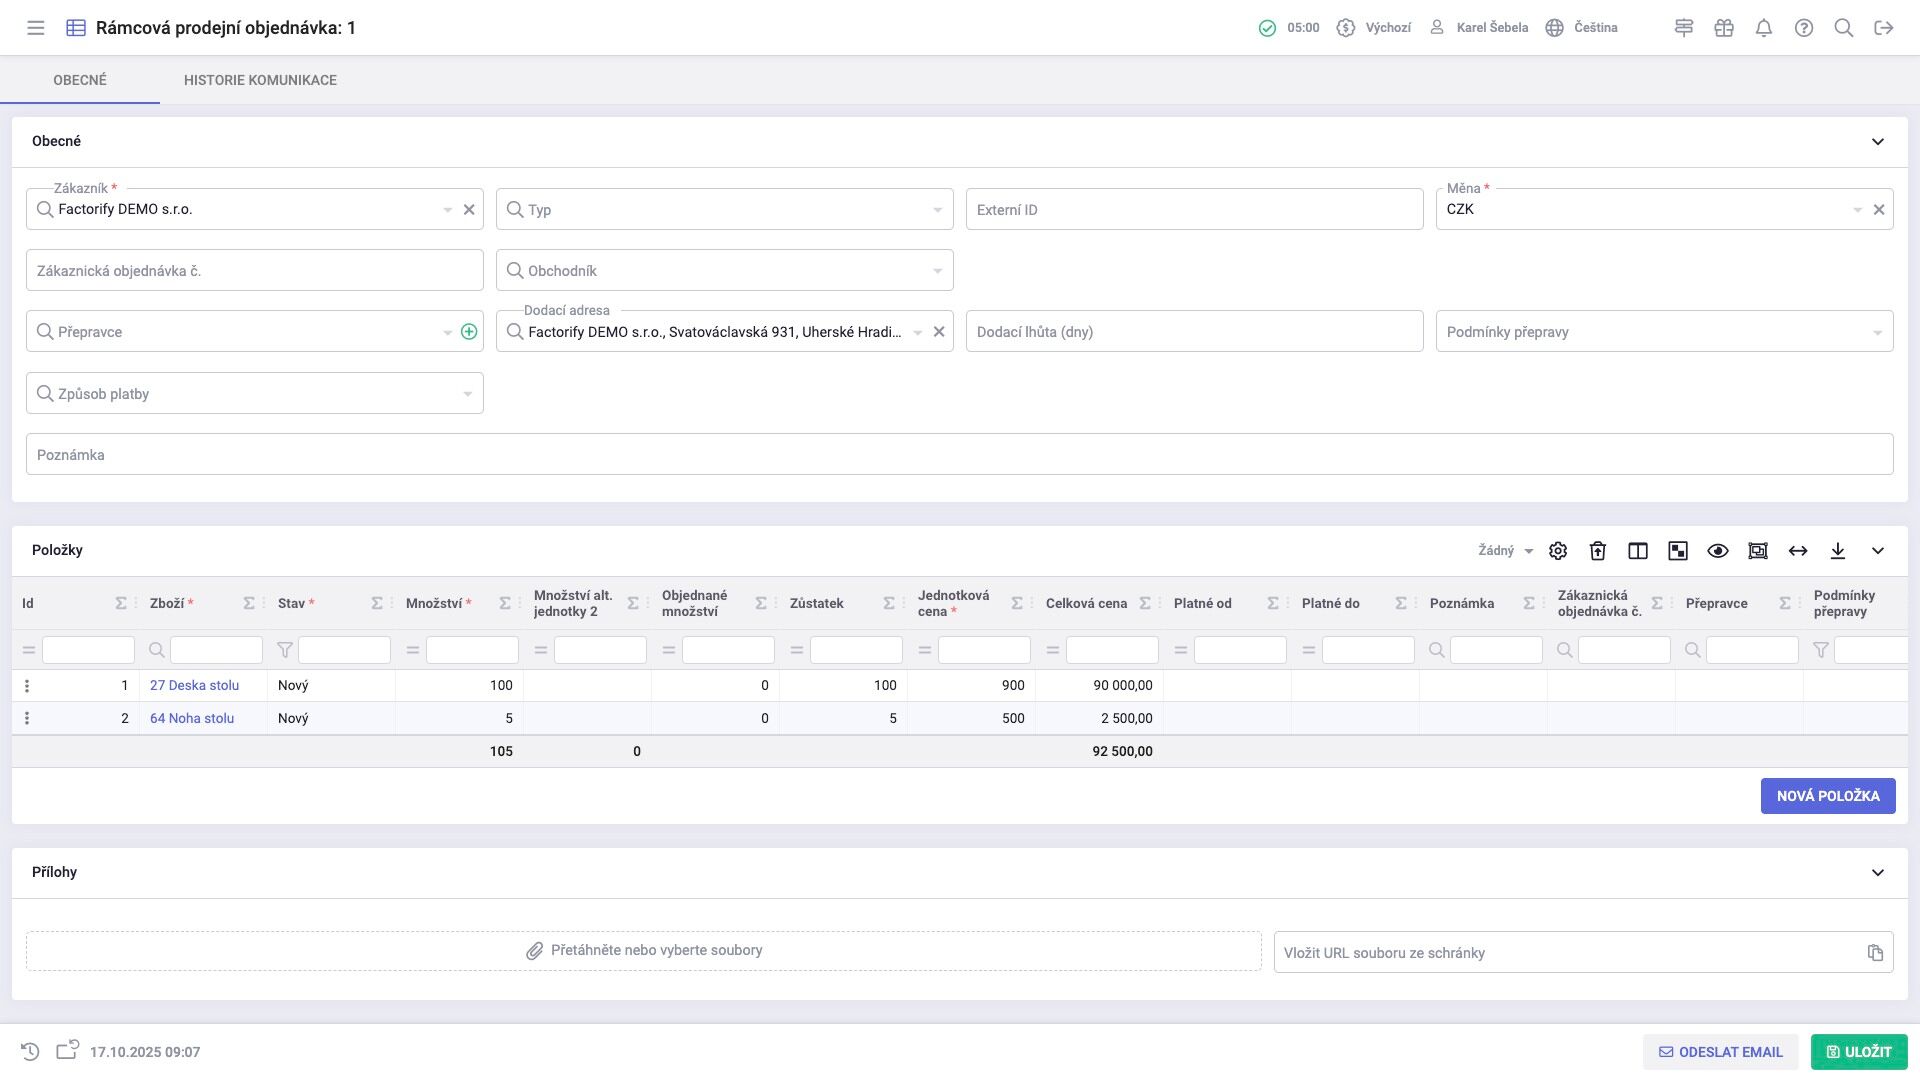Open table settings gear in Položky

click(1558, 551)
